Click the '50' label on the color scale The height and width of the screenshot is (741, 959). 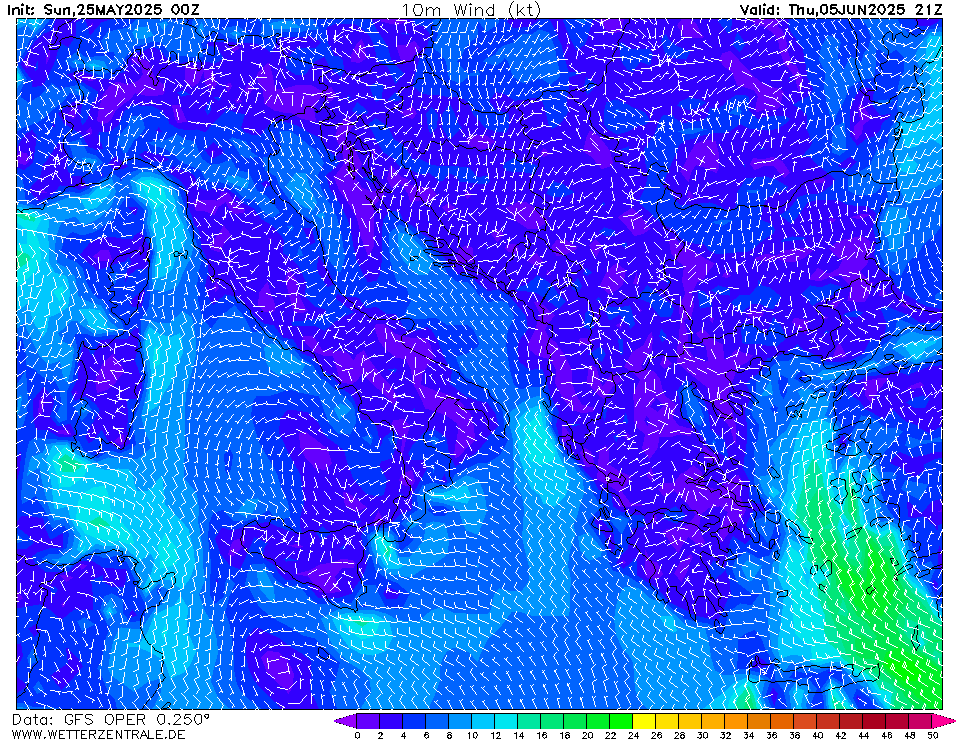(x=933, y=735)
